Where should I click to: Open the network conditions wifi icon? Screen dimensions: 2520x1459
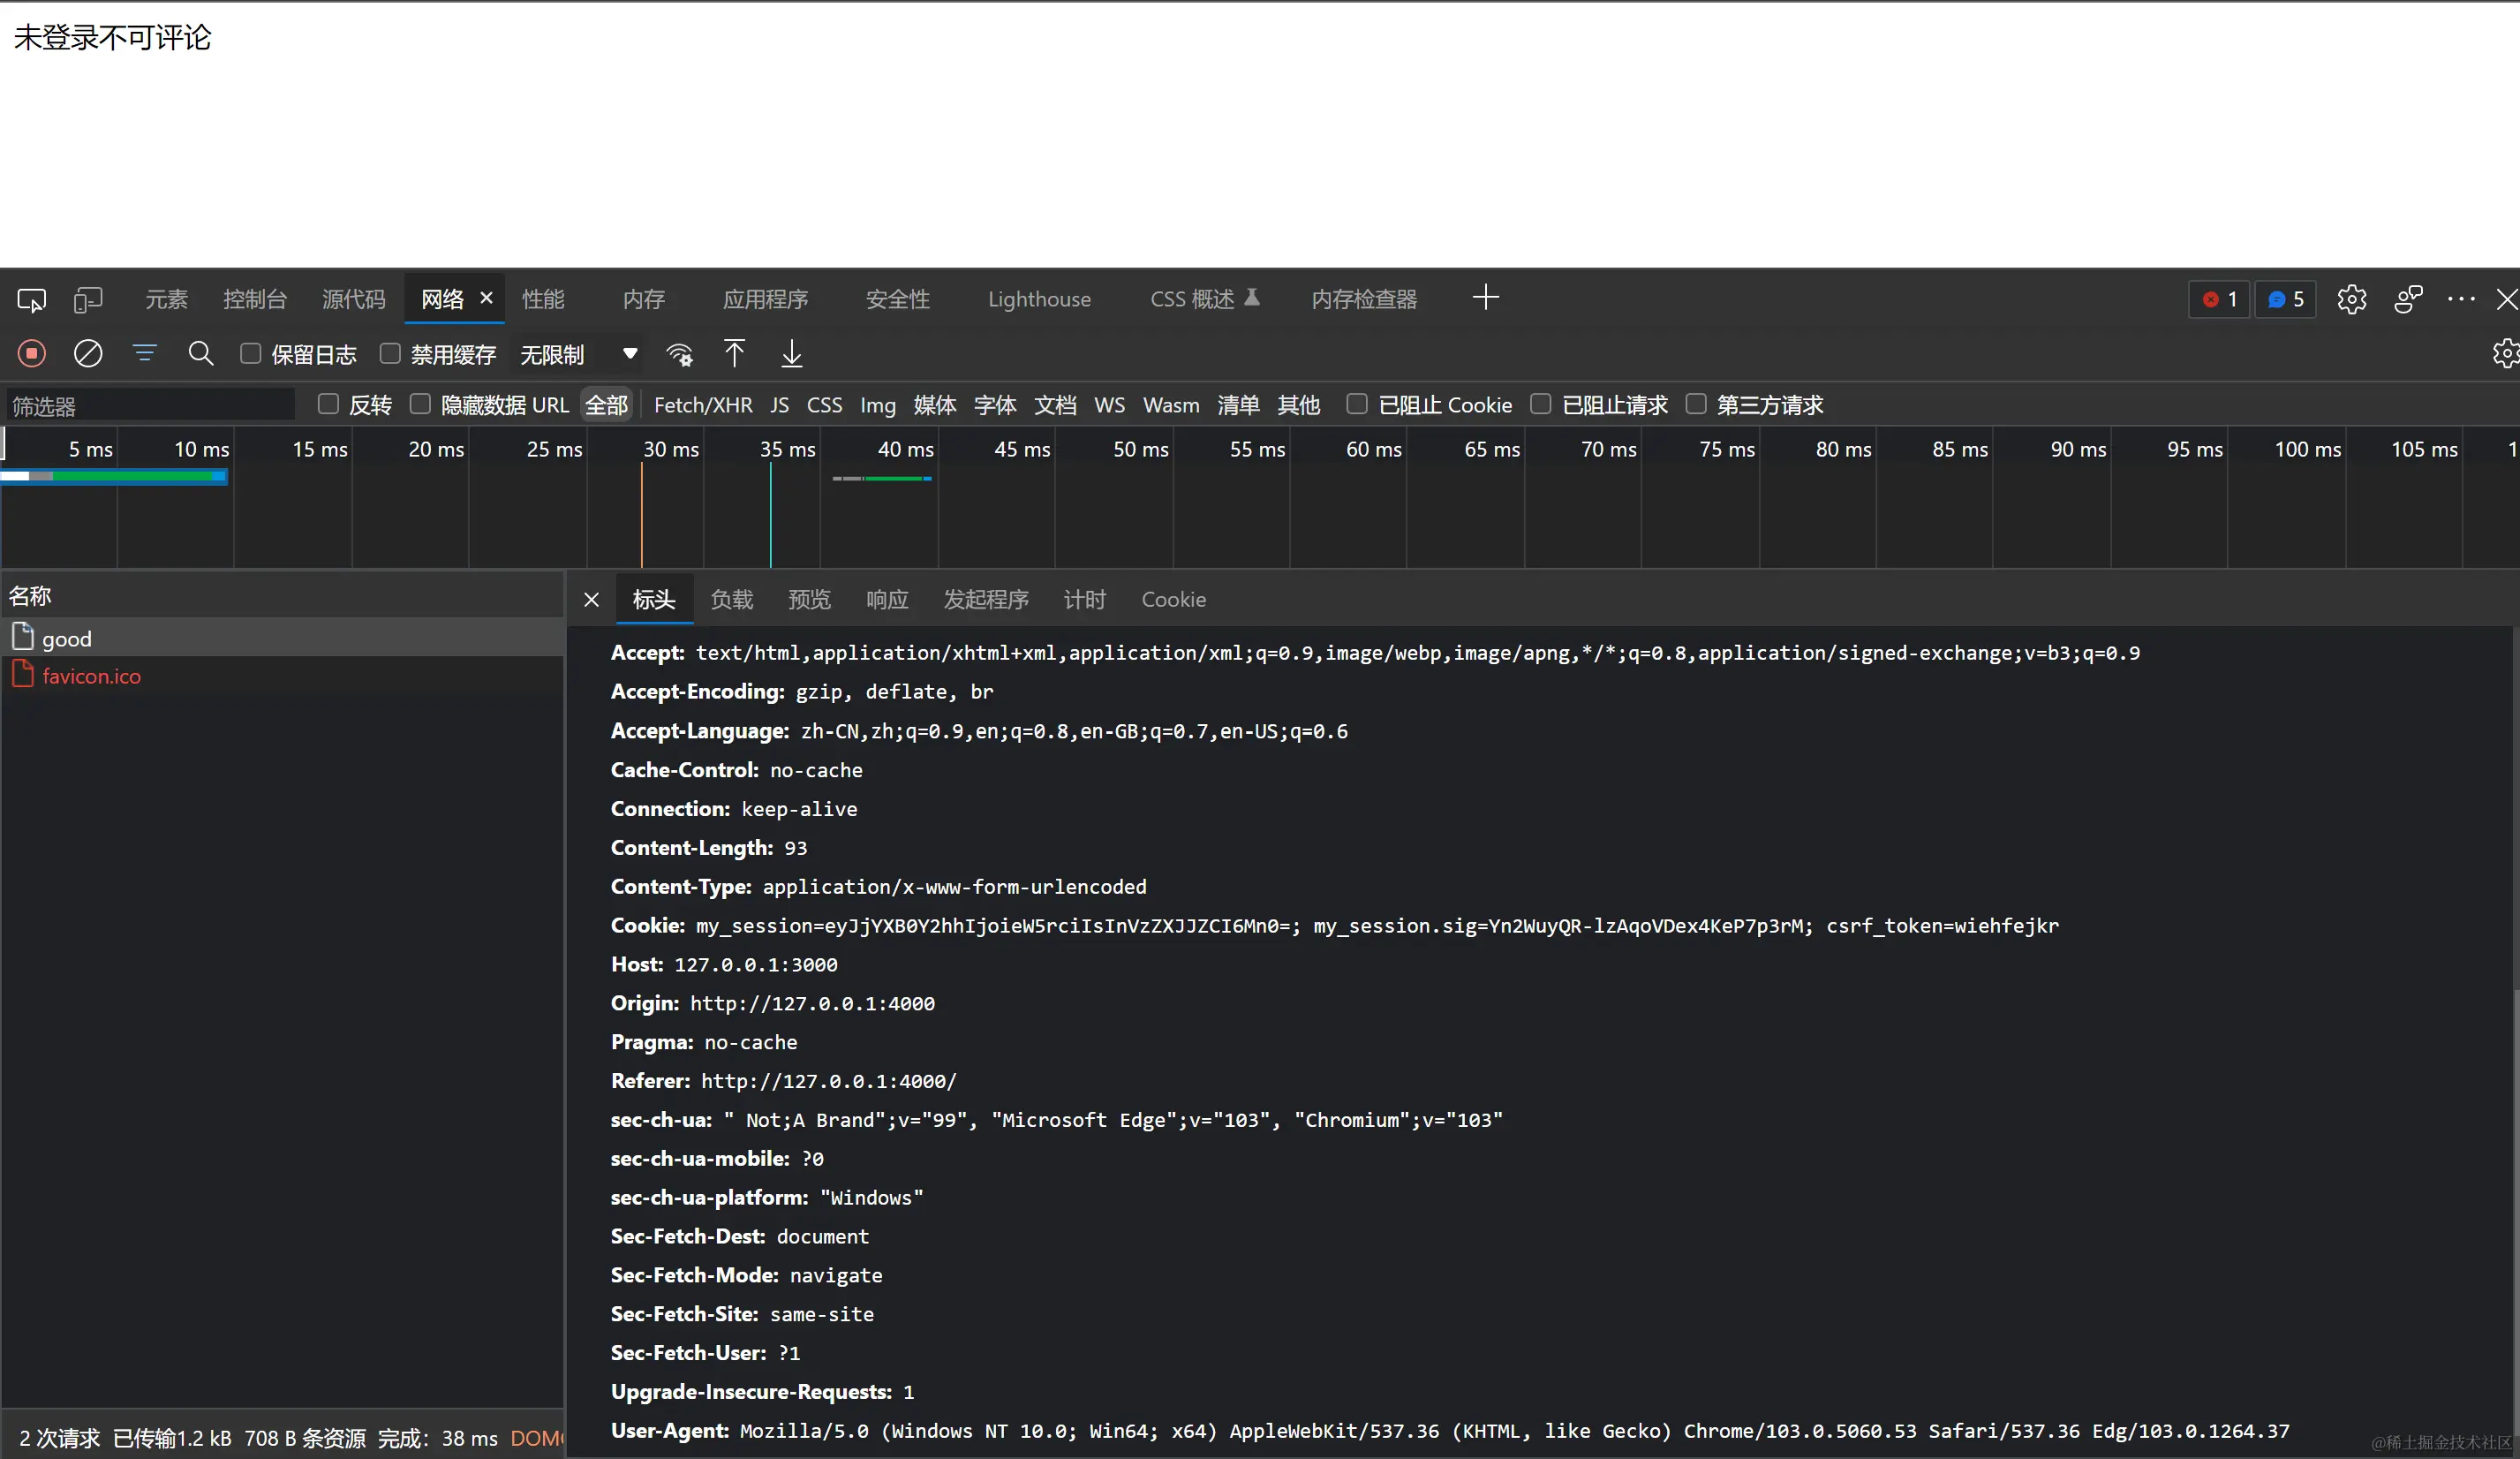point(680,354)
